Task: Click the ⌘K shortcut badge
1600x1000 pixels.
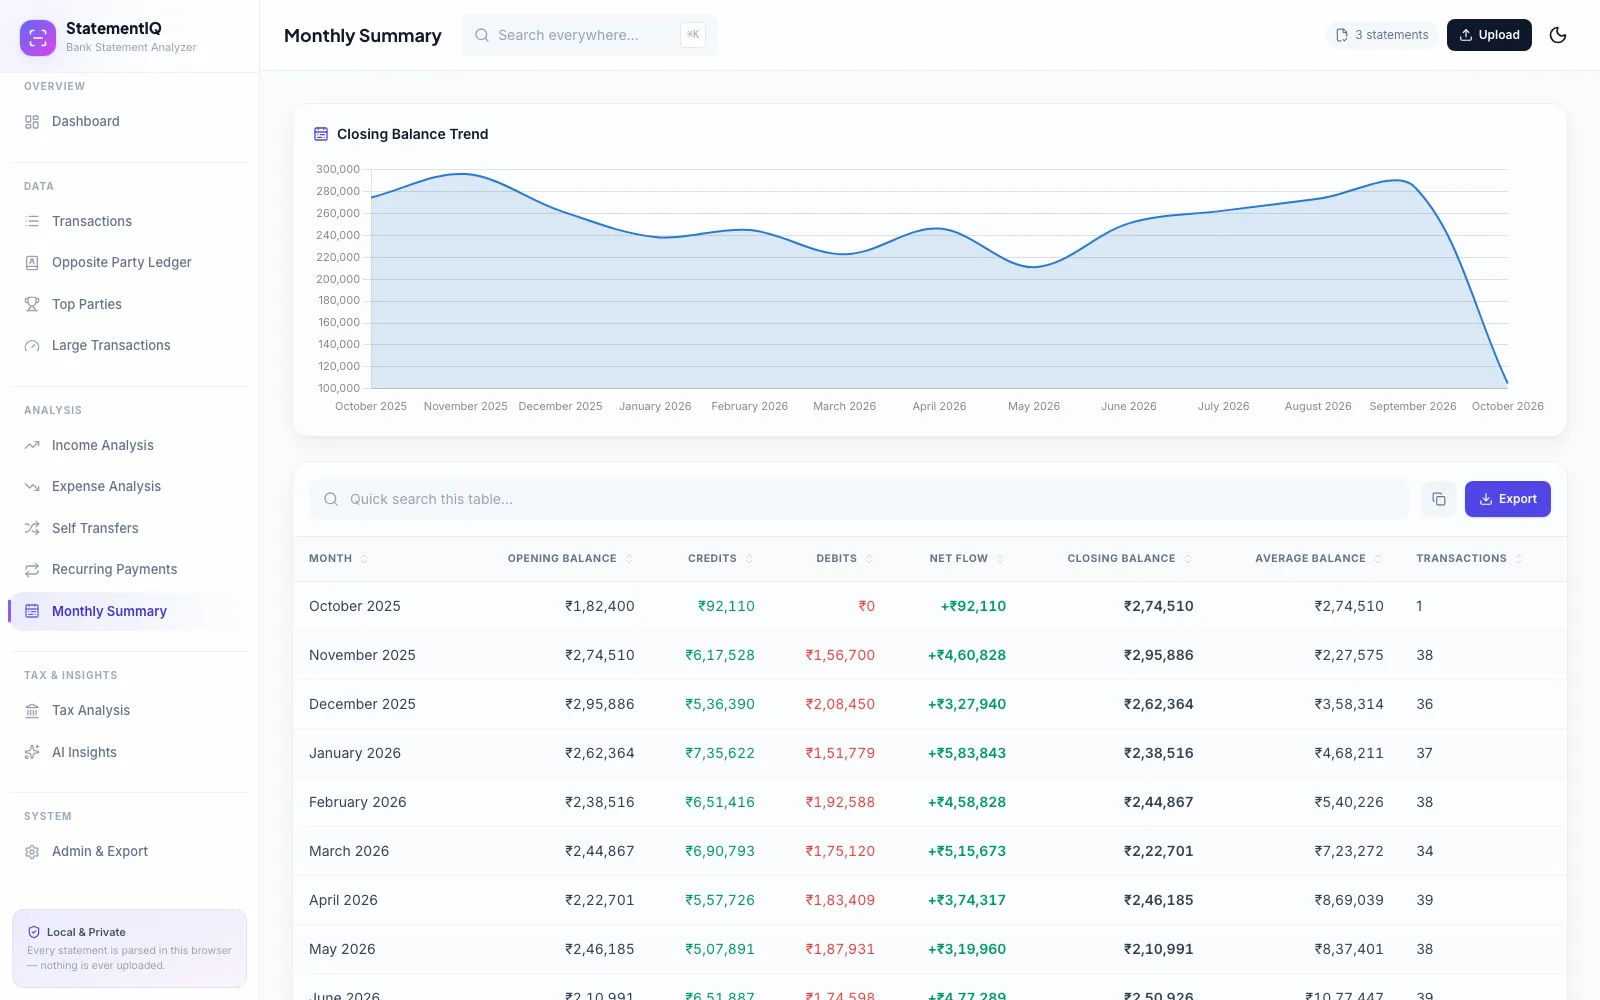Action: [693, 35]
